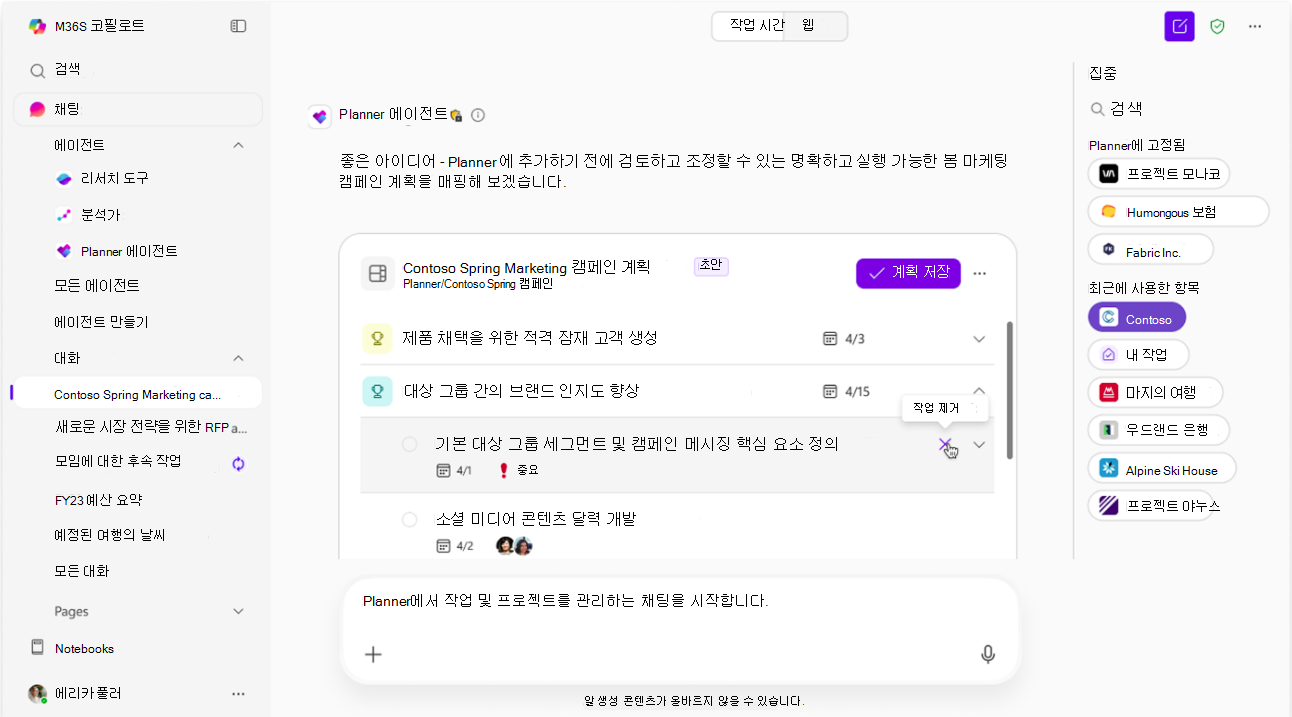The height and width of the screenshot is (717, 1292).
Task: Click info icon next to Planner 에이전트
Action: 478,115
